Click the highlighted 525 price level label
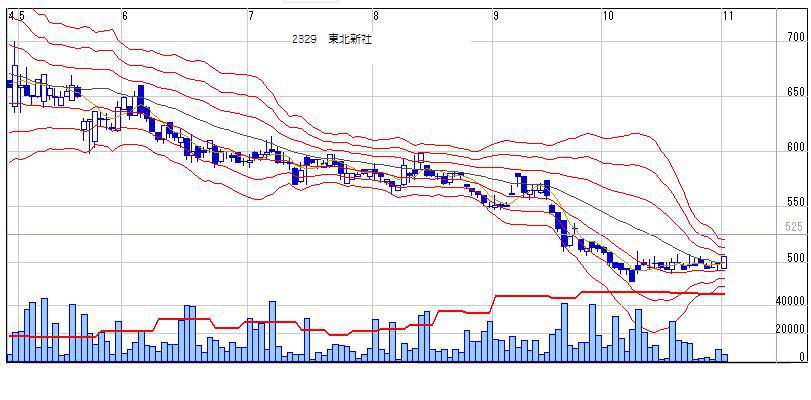This screenshot has width=811, height=400. [794, 227]
